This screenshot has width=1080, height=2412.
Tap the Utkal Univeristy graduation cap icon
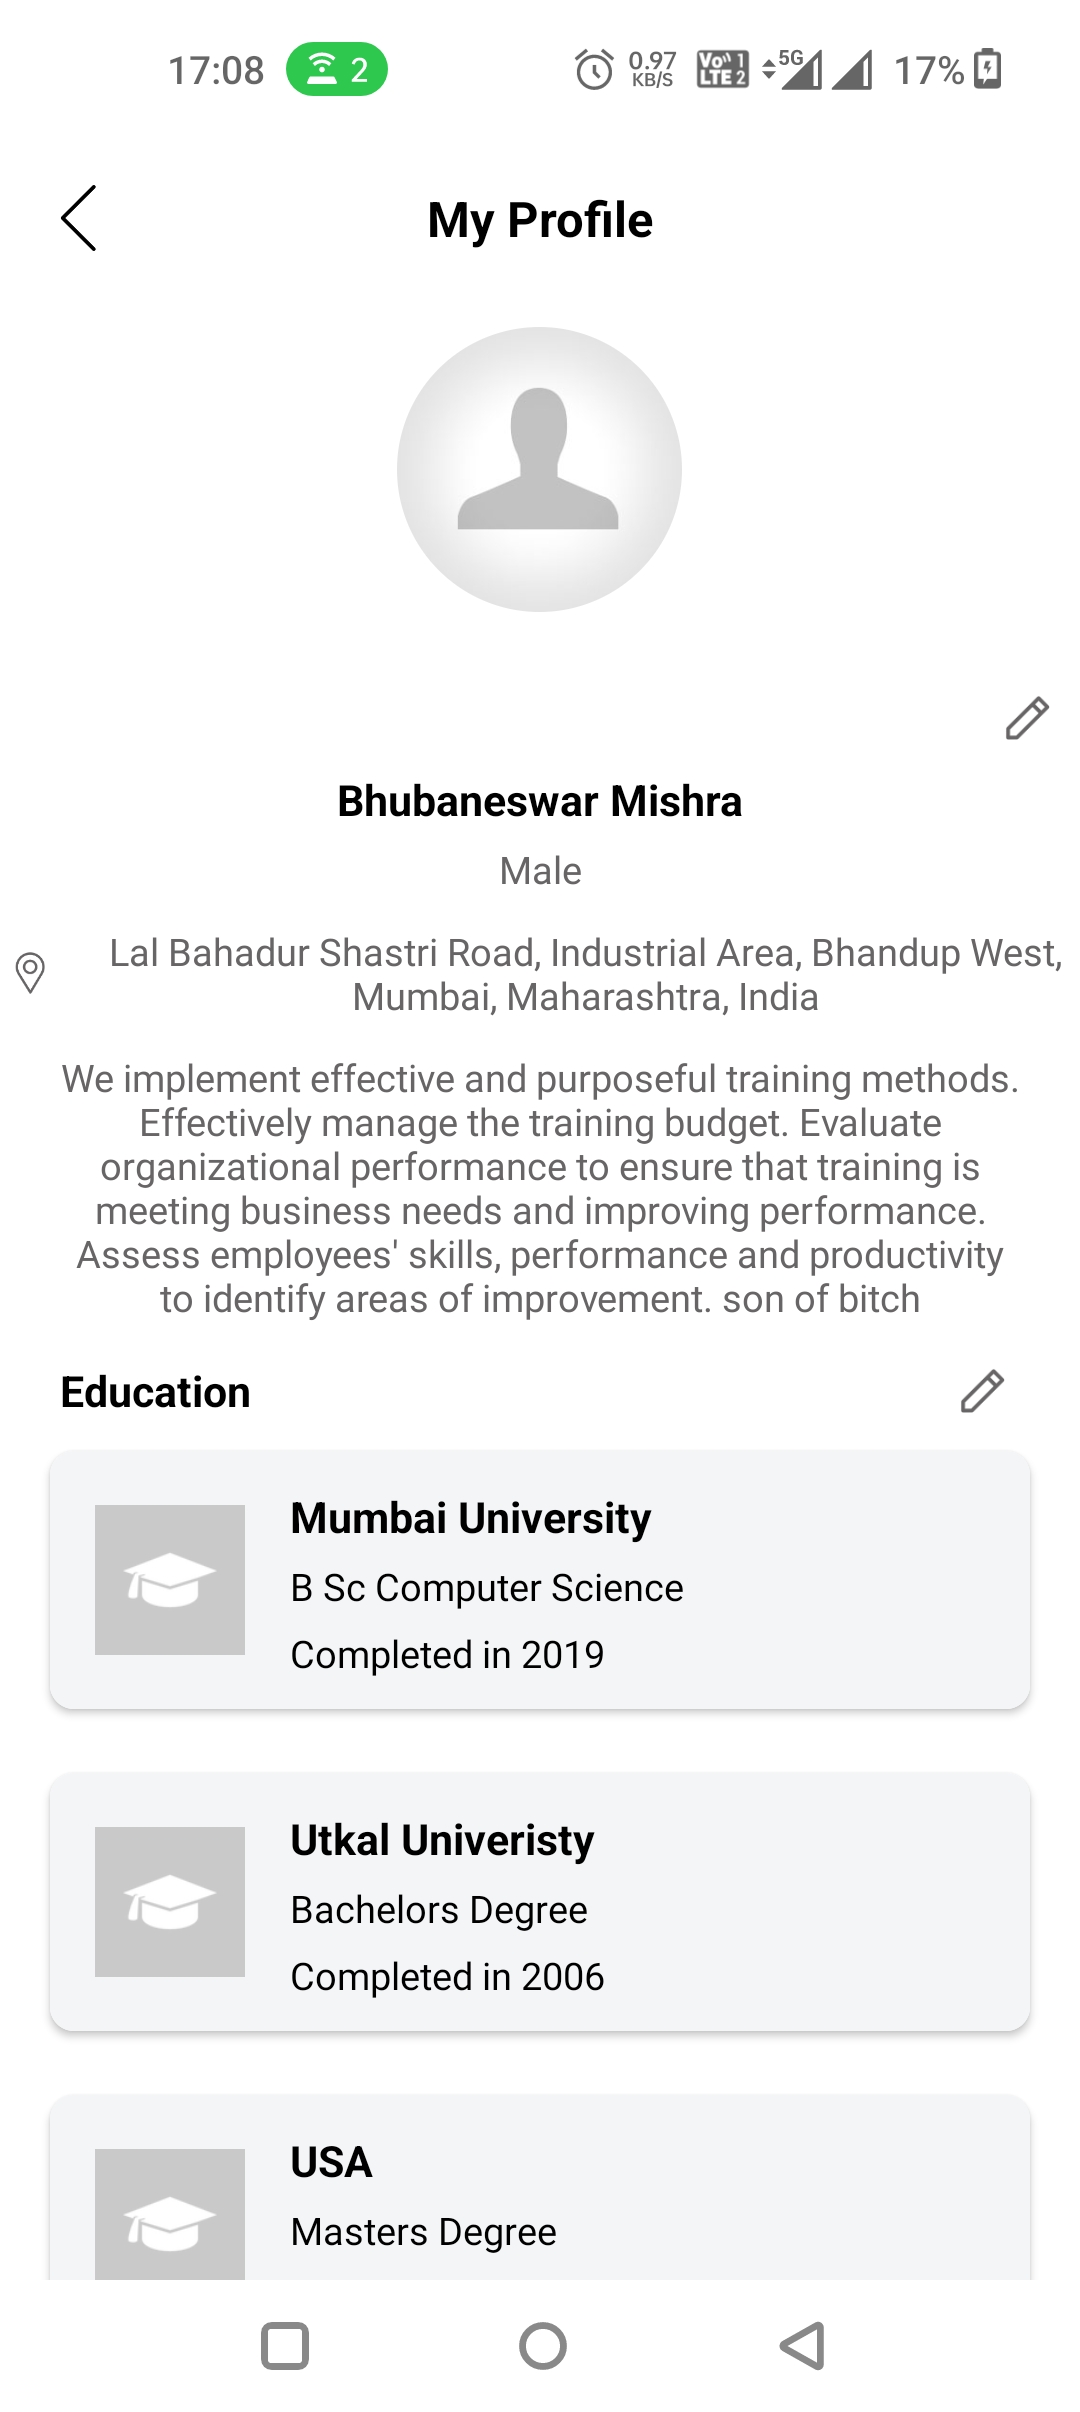[x=170, y=1902]
